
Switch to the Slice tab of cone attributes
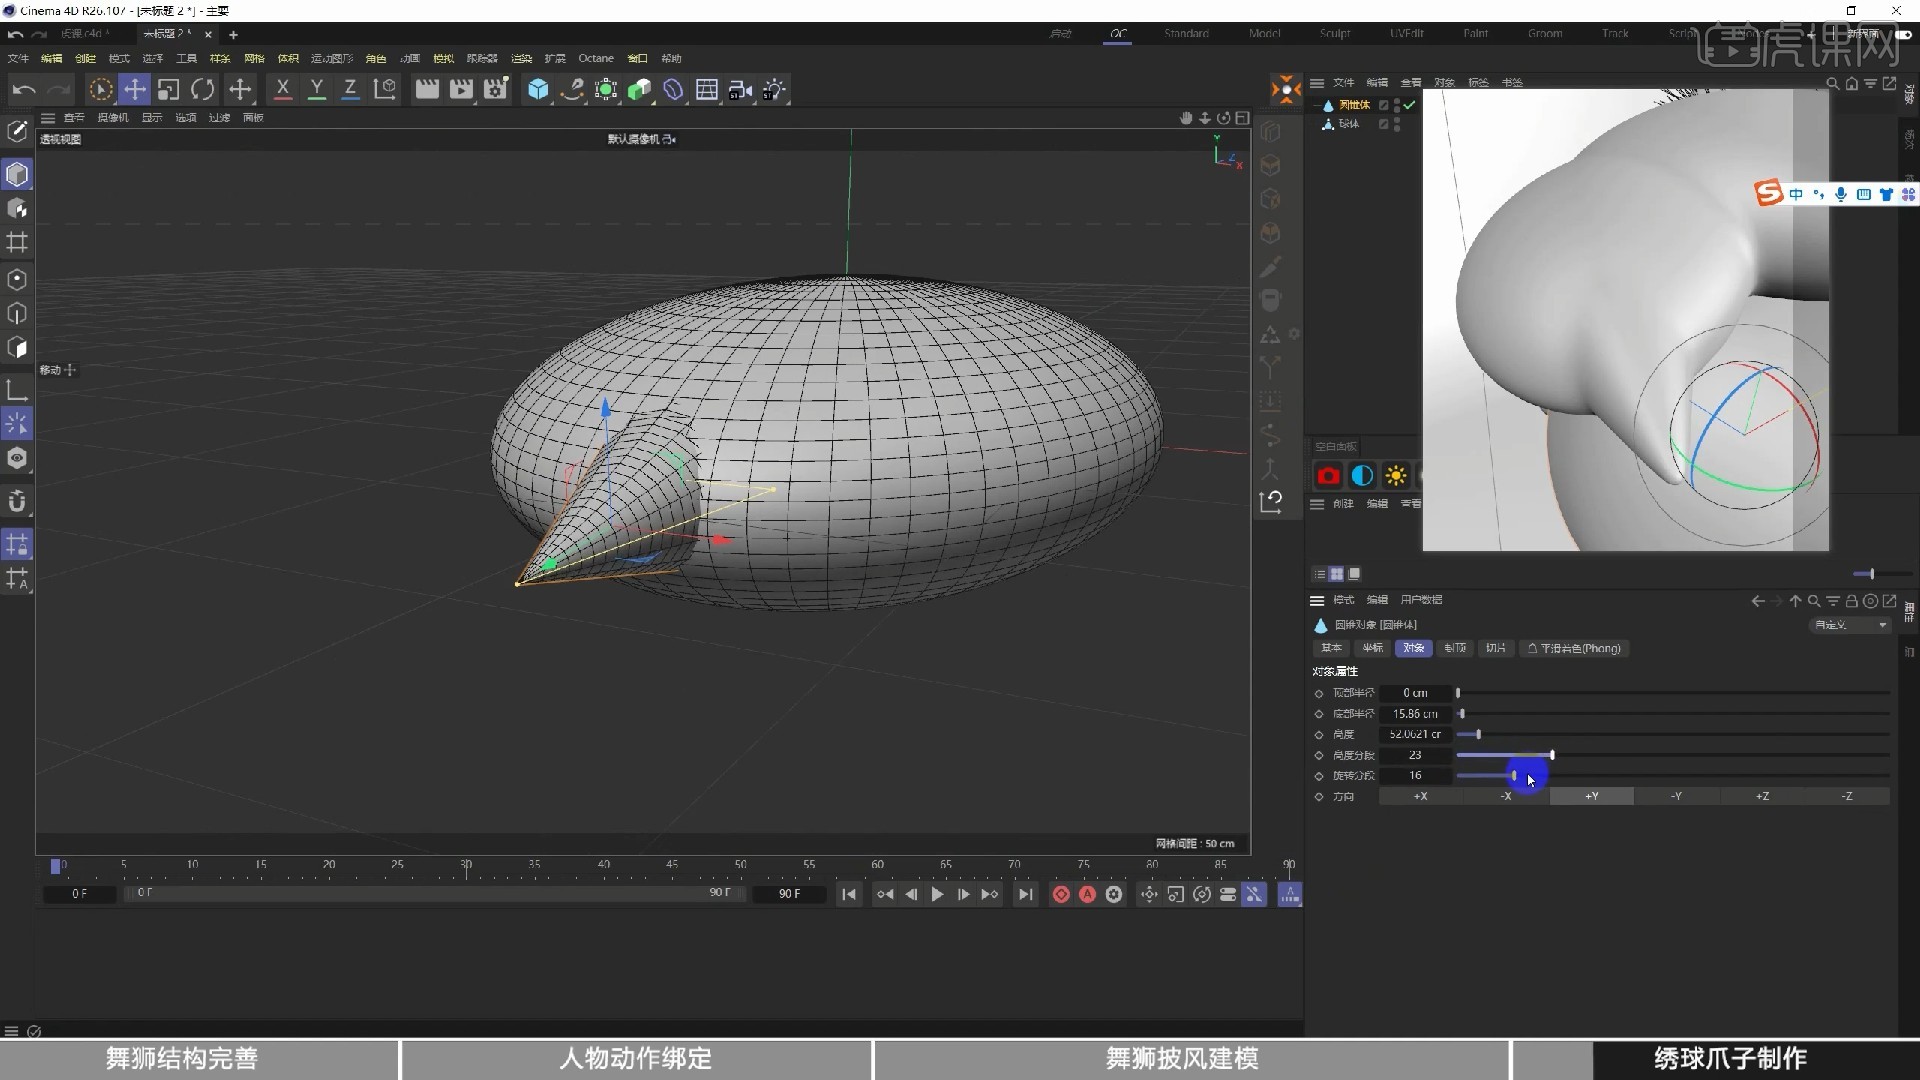pos(1496,649)
